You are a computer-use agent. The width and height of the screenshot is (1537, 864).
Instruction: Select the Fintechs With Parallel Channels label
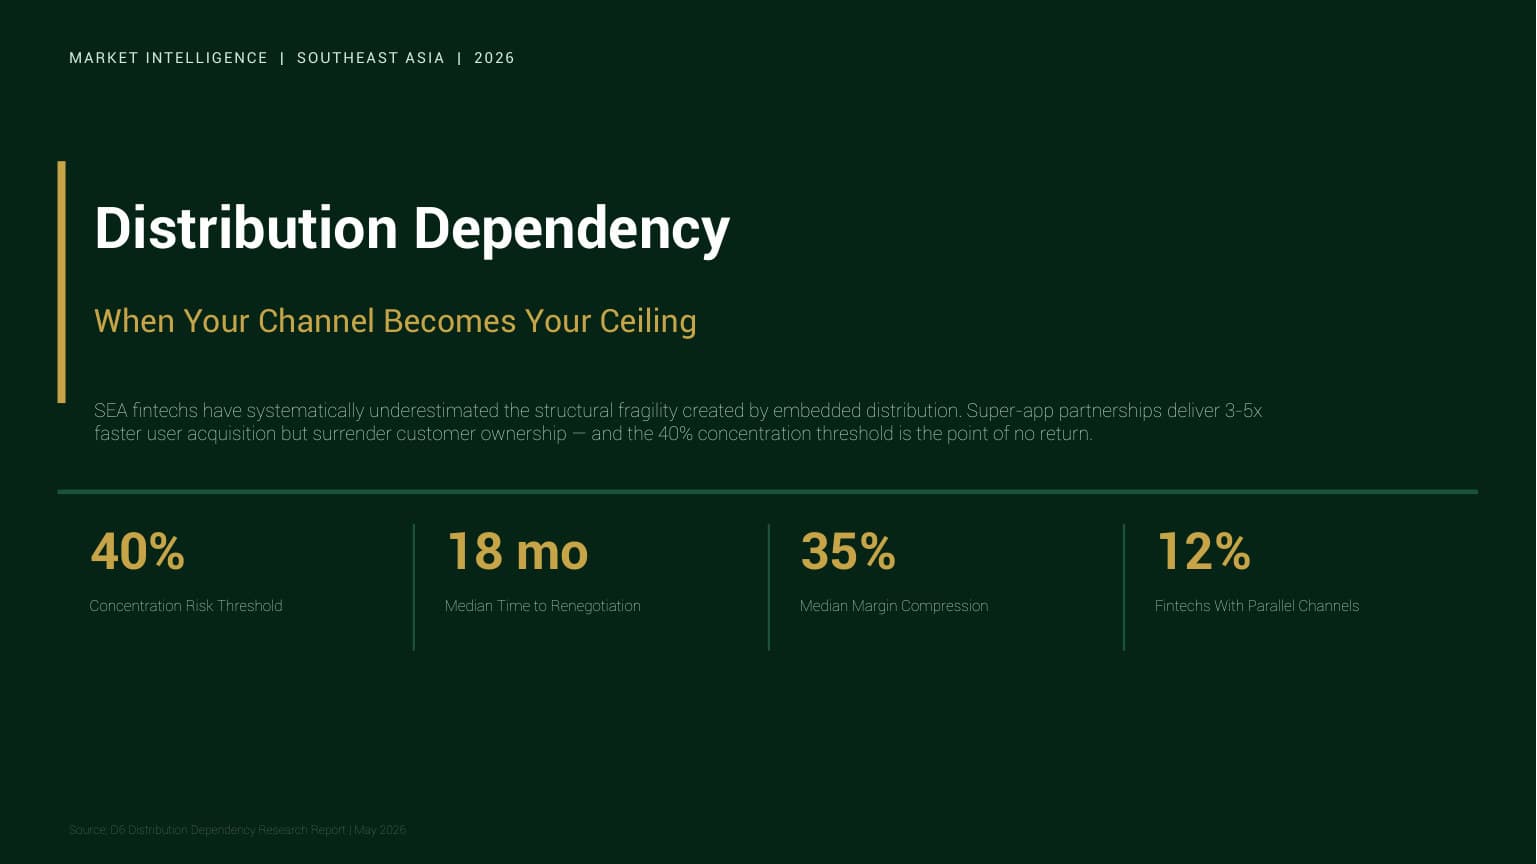(x=1257, y=606)
